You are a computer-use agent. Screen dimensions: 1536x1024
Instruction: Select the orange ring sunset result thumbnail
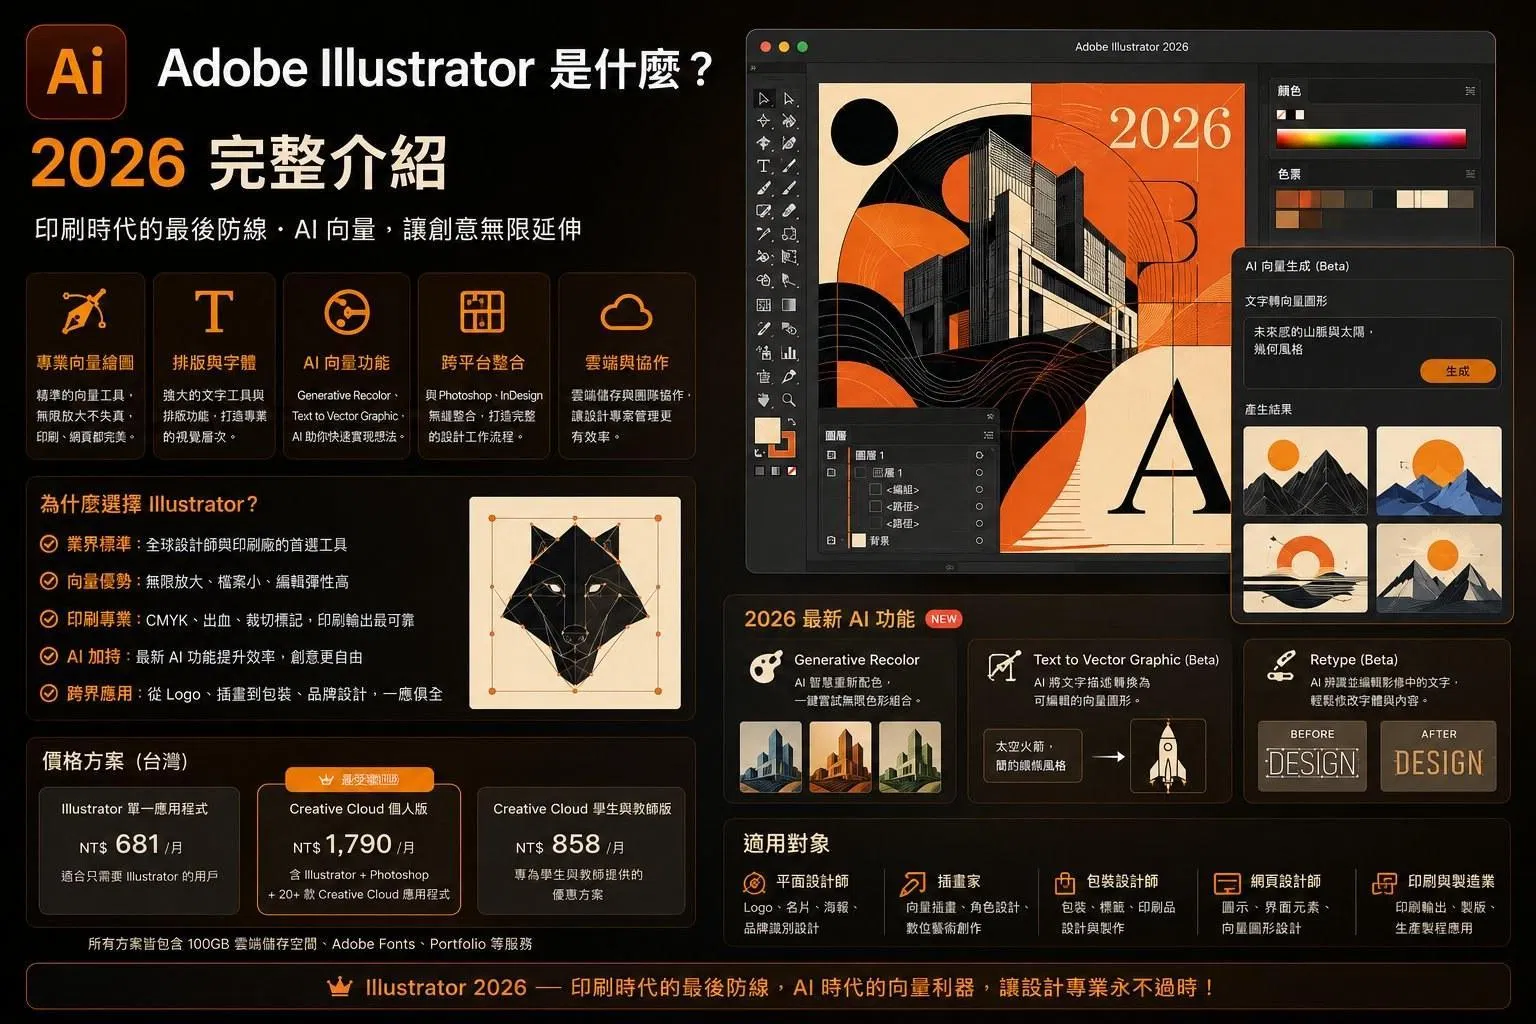[x=1305, y=568]
